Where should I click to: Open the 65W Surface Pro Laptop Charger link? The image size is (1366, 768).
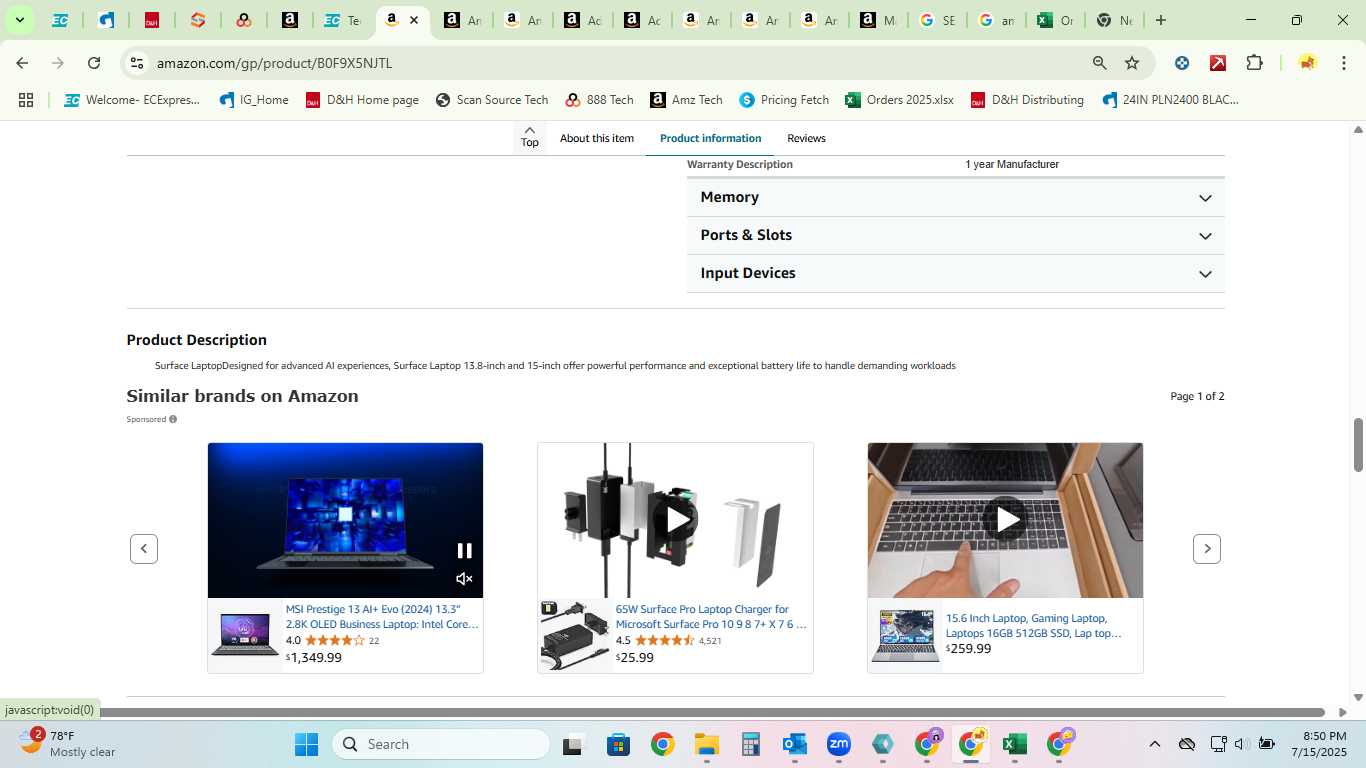click(711, 616)
